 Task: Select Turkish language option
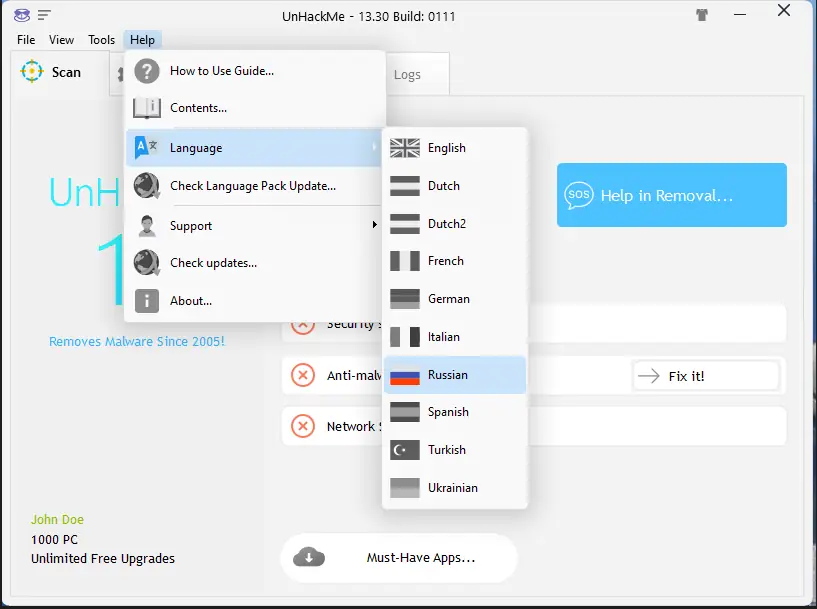[455, 450]
